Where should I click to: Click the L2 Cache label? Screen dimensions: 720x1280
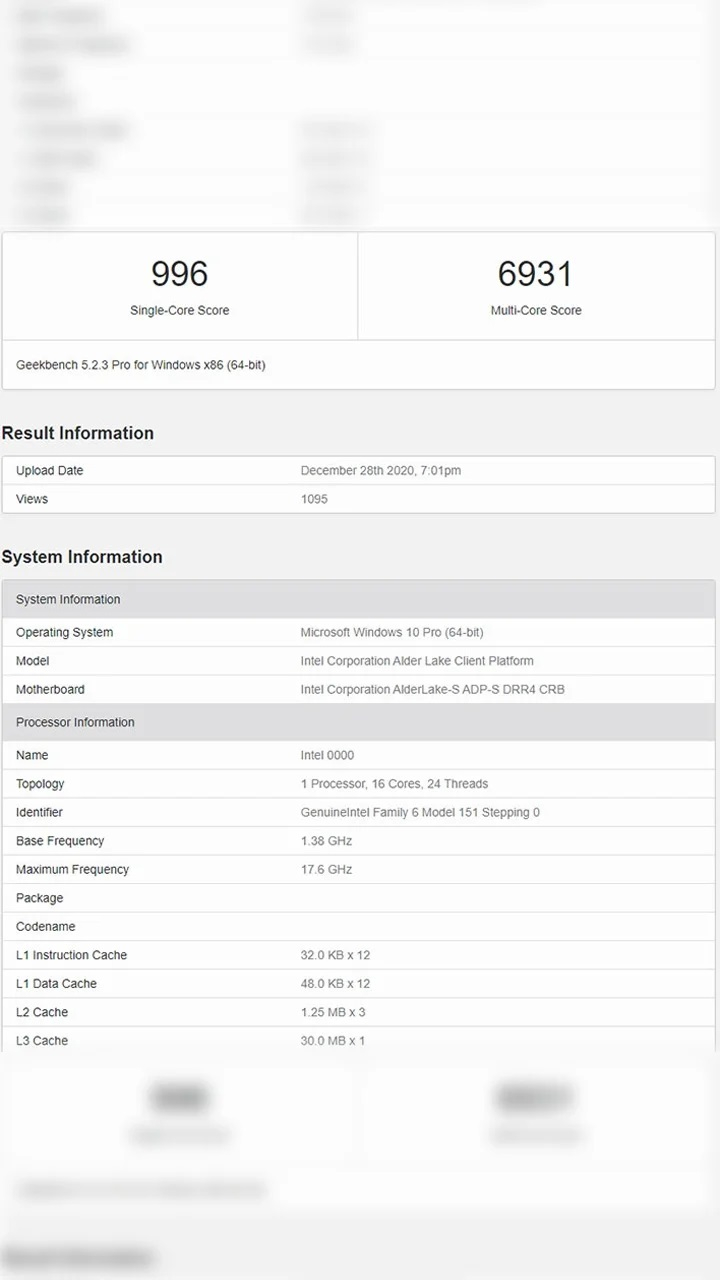(42, 1012)
